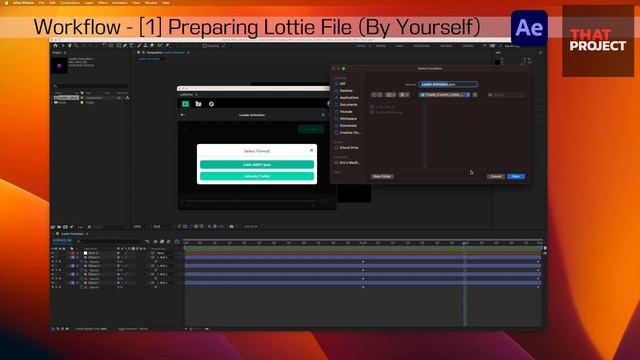
Task: Open the green LottieFiles render icon tab
Action: click(x=185, y=104)
